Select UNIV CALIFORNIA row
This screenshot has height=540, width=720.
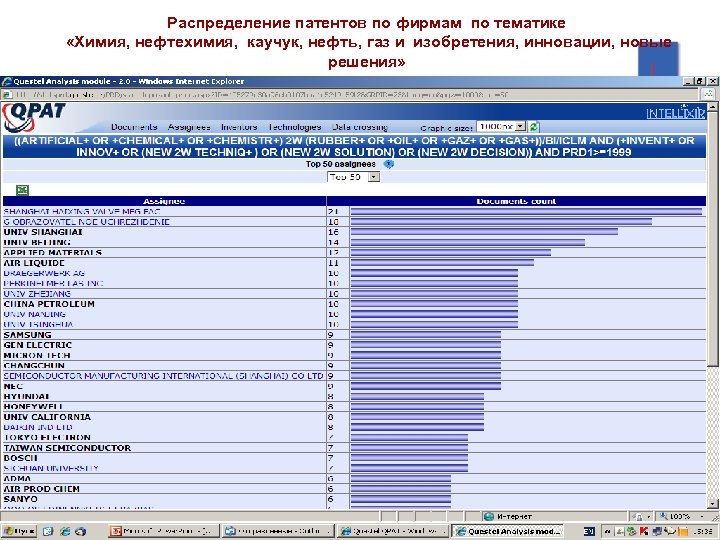pos(354,417)
